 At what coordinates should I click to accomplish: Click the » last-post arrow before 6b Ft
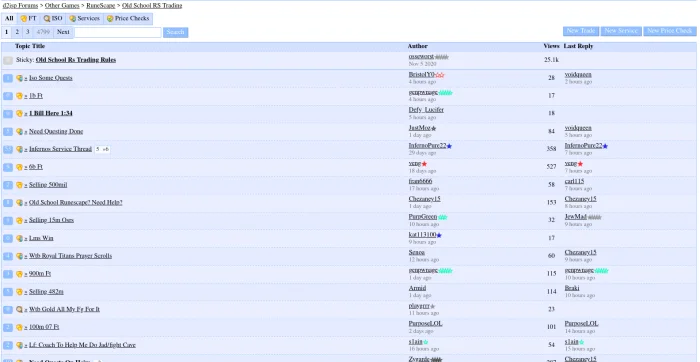(26, 167)
